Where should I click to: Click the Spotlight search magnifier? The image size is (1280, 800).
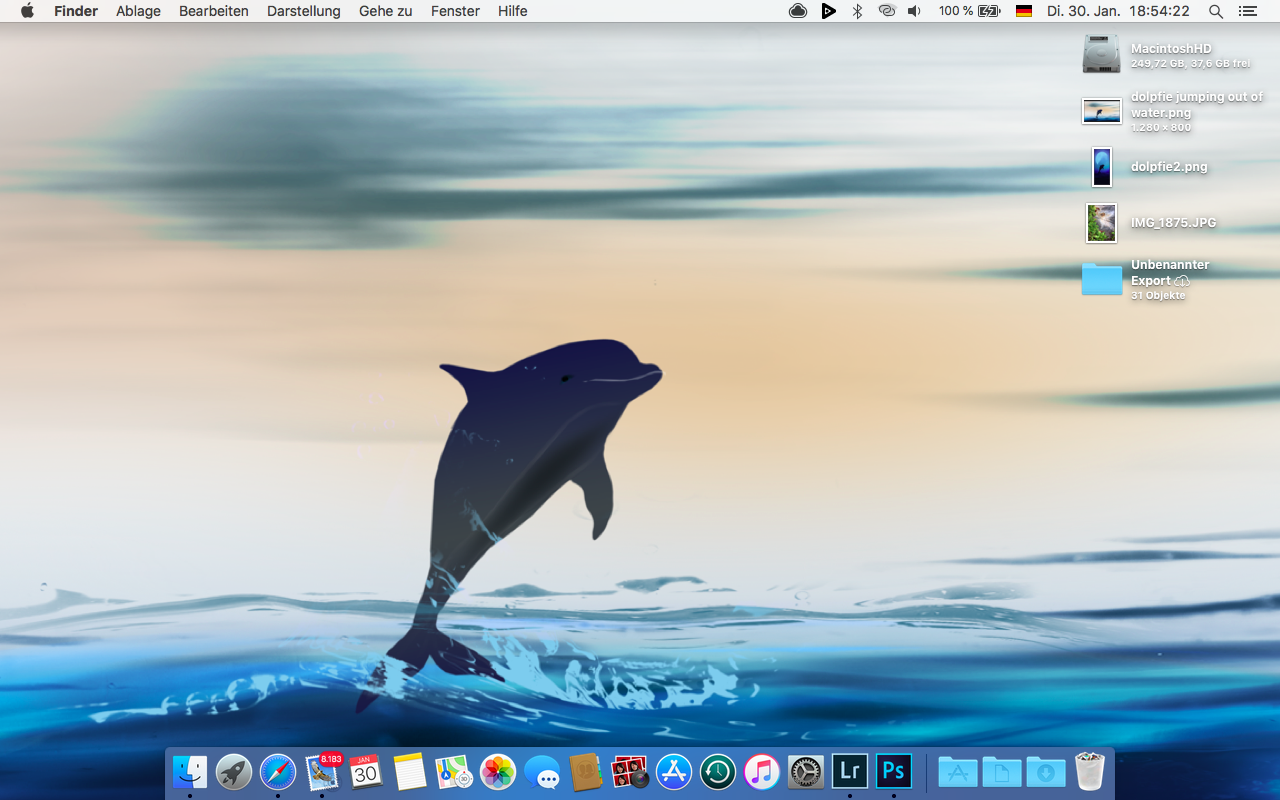tap(1216, 11)
